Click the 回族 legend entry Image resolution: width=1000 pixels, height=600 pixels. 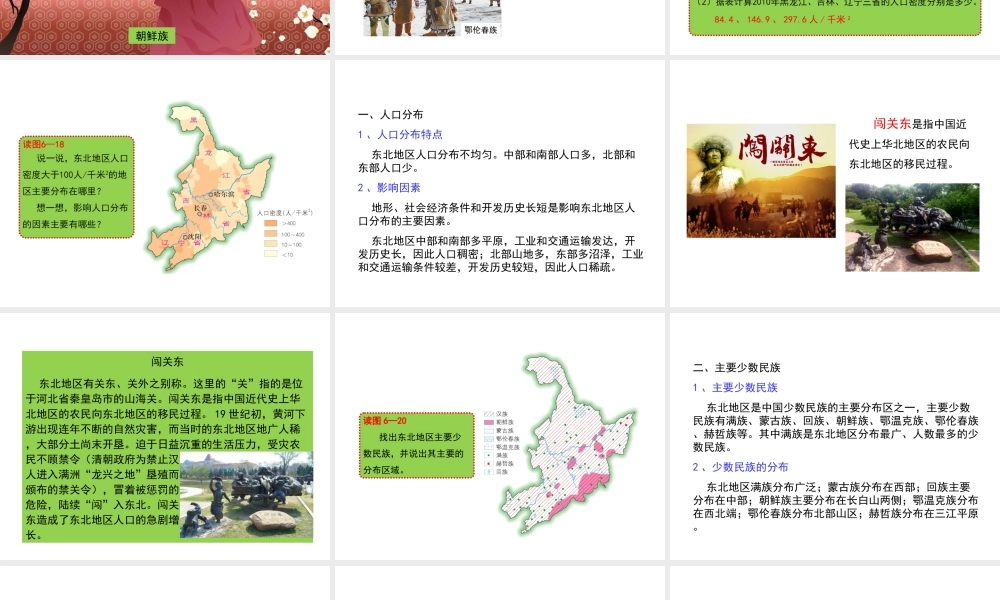tap(496, 472)
